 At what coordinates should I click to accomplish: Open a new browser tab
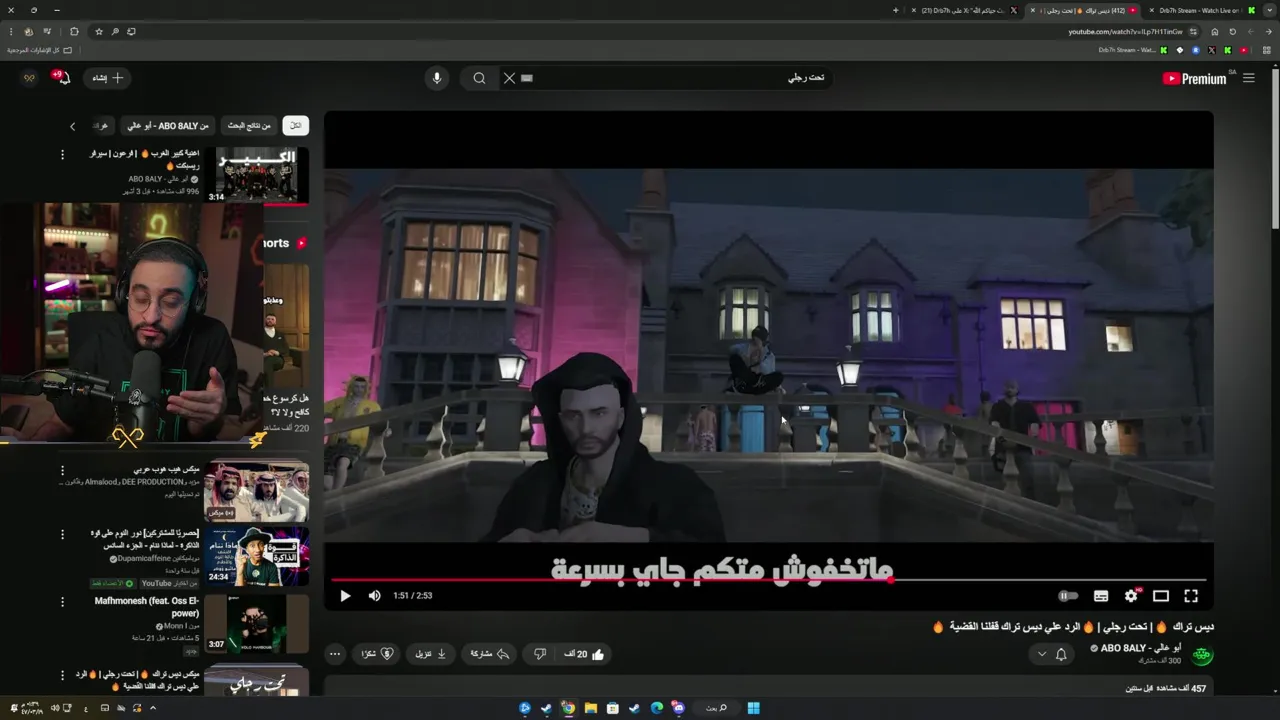[x=896, y=10]
